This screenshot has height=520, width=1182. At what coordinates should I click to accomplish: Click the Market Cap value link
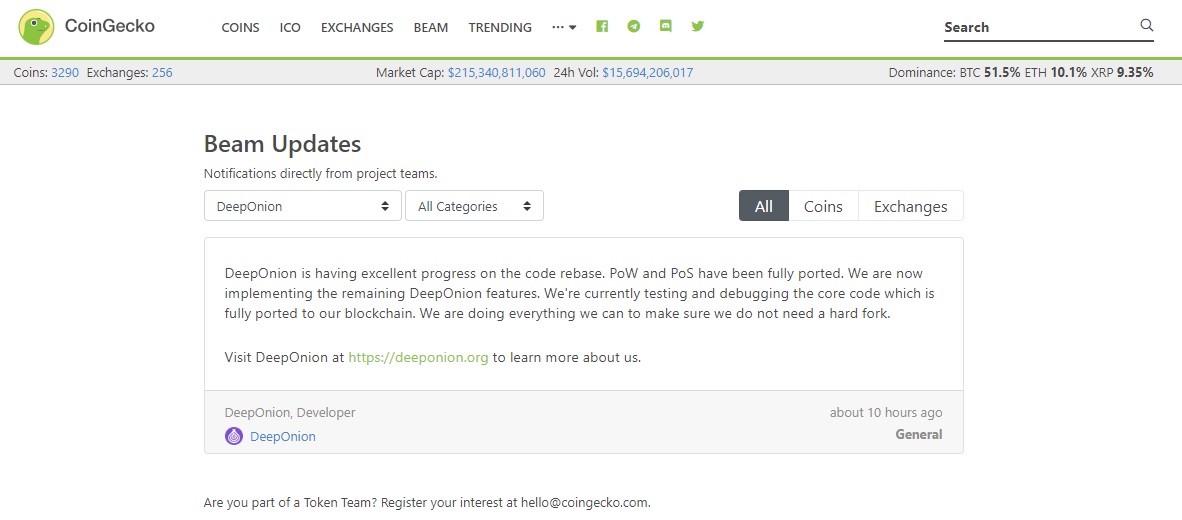point(497,73)
